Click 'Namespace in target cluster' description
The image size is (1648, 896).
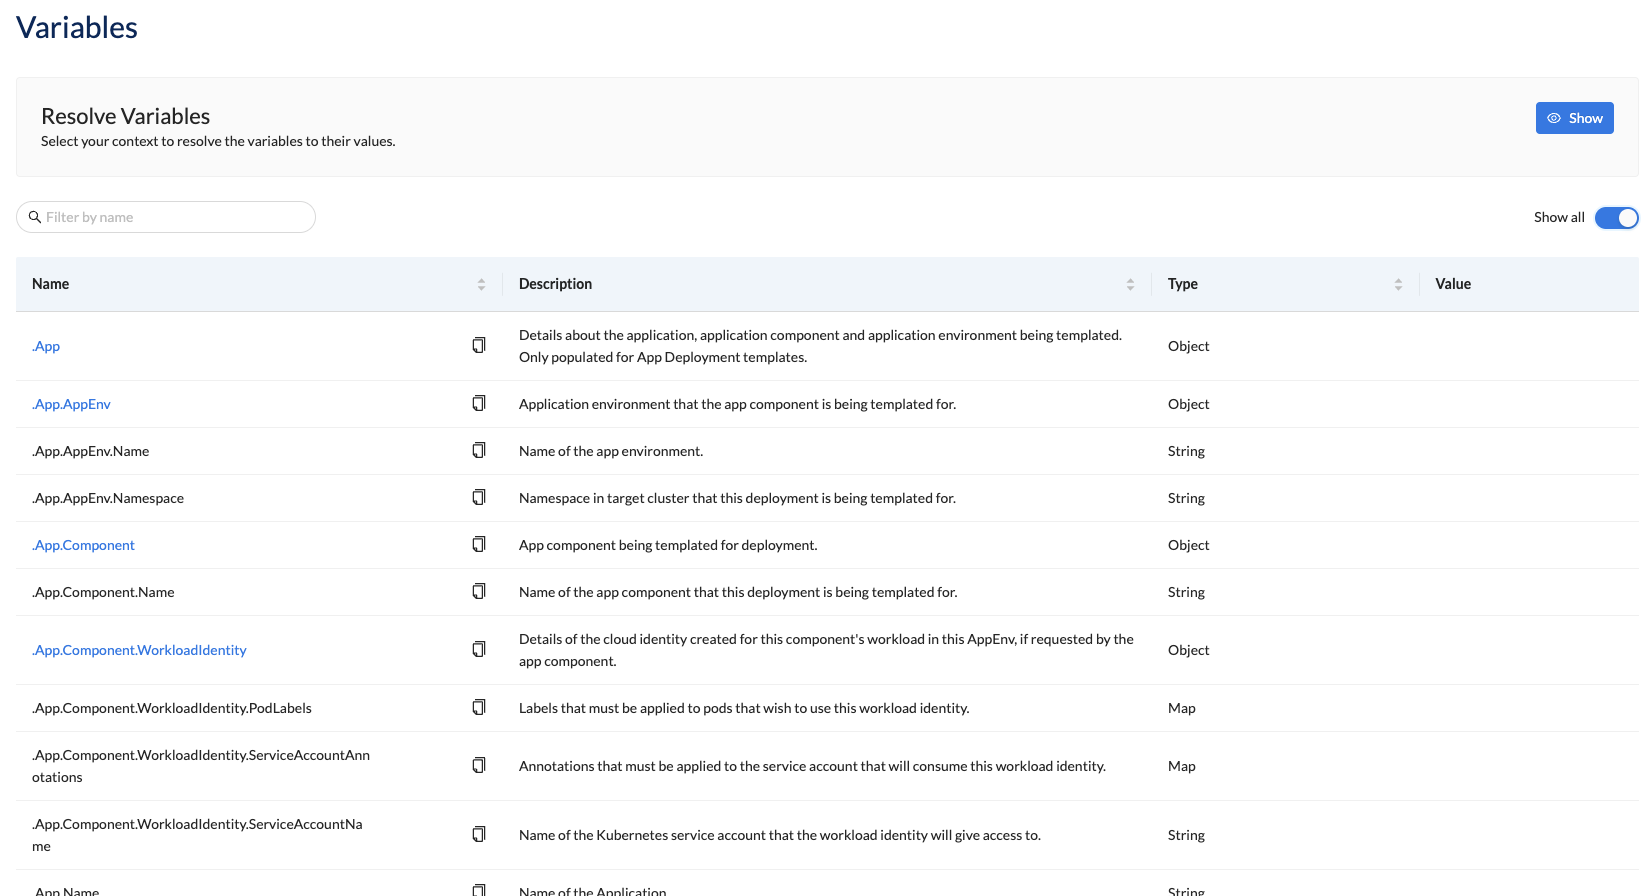coord(737,498)
